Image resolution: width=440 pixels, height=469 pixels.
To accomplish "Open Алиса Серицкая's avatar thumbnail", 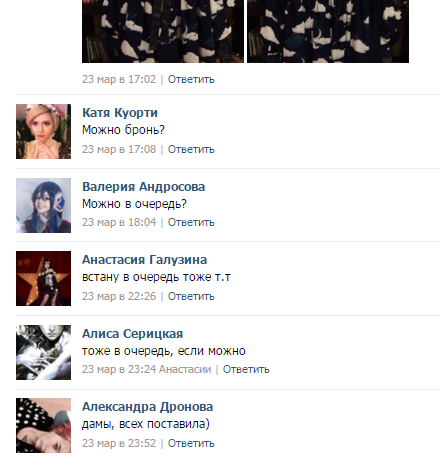I will click(43, 352).
